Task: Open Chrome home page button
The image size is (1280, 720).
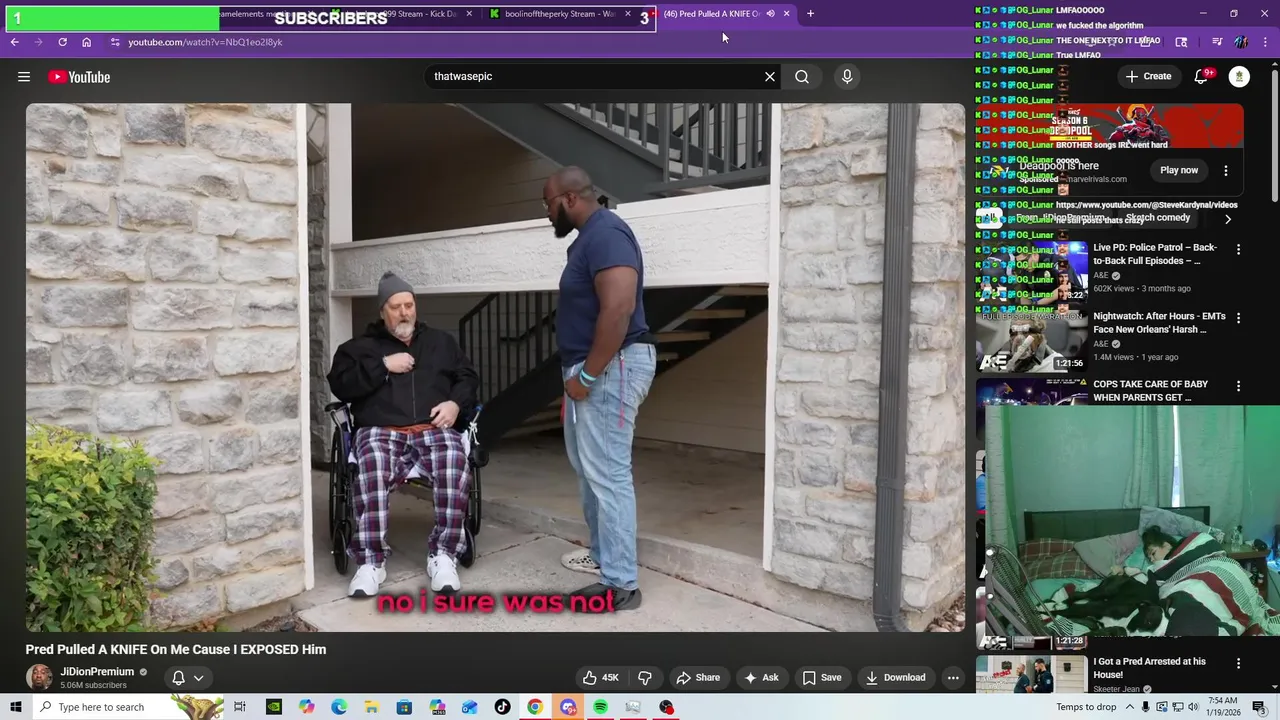Action: click(86, 42)
